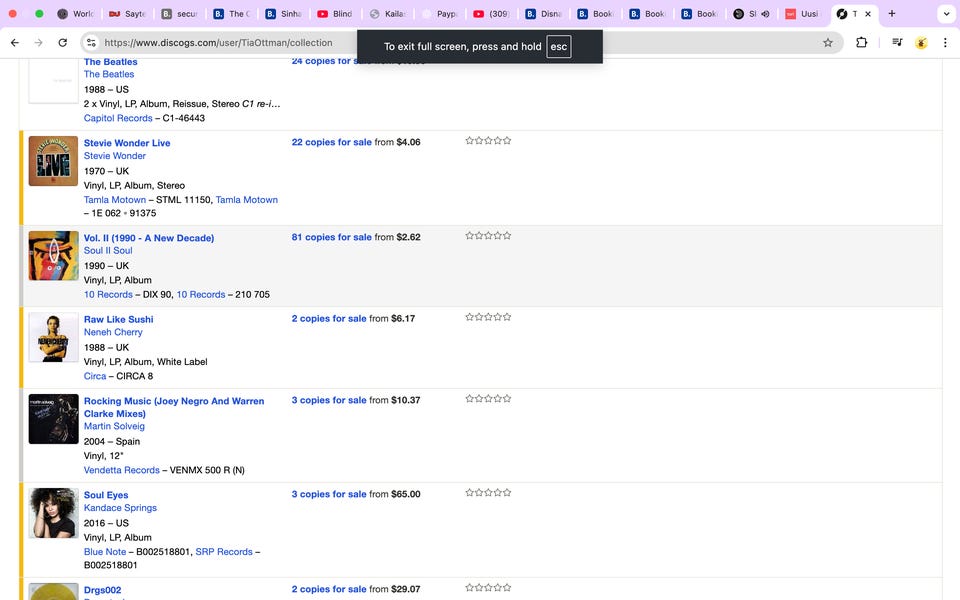The image size is (960, 600).
Task: Switch to the Sinha tab
Action: [283, 13]
